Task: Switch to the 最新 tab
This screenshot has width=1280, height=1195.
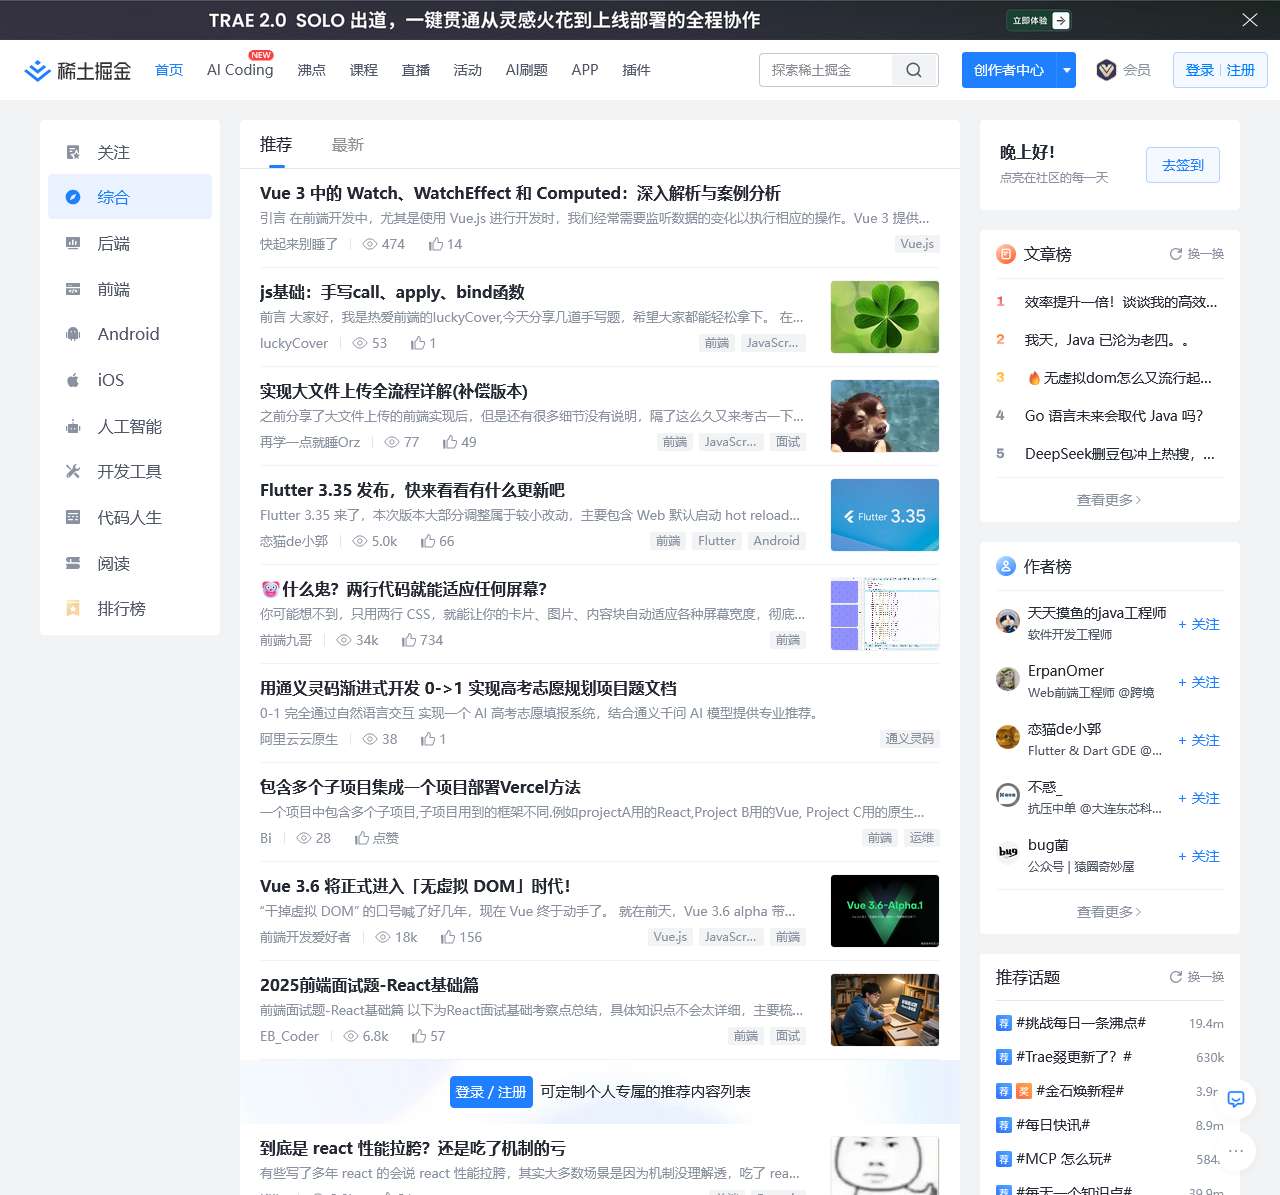Action: tap(347, 145)
